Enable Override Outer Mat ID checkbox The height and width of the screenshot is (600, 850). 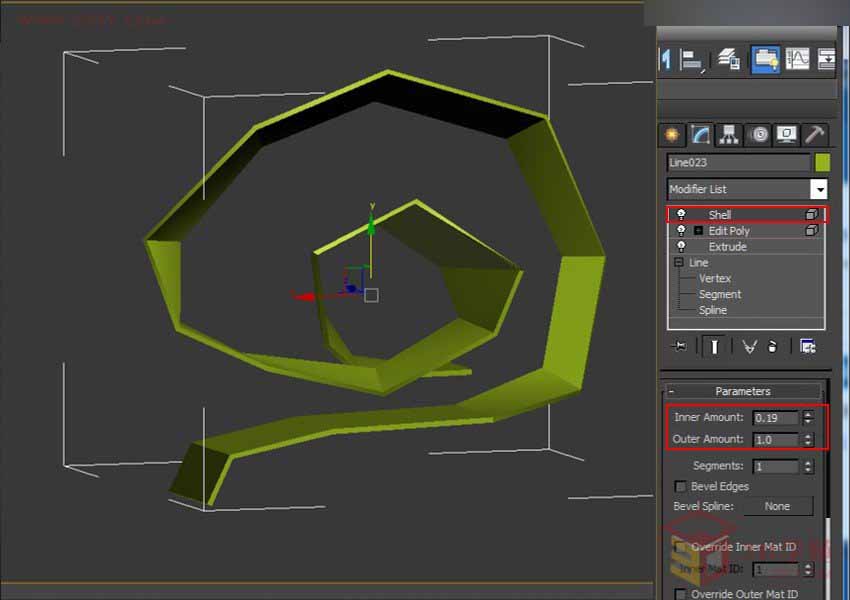pos(680,594)
